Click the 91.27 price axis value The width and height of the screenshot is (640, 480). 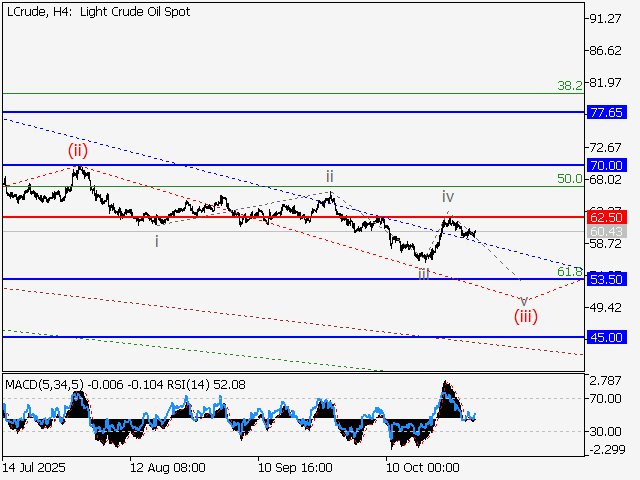[607, 18]
